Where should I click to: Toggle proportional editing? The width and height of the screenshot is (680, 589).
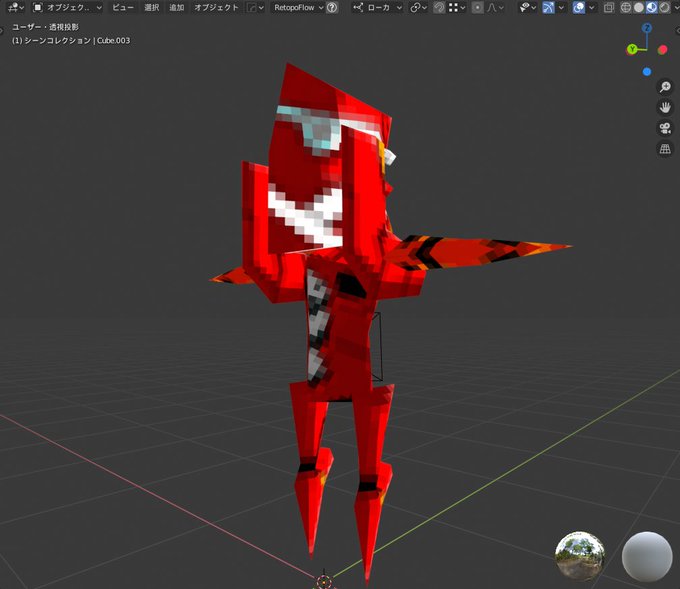(477, 7)
